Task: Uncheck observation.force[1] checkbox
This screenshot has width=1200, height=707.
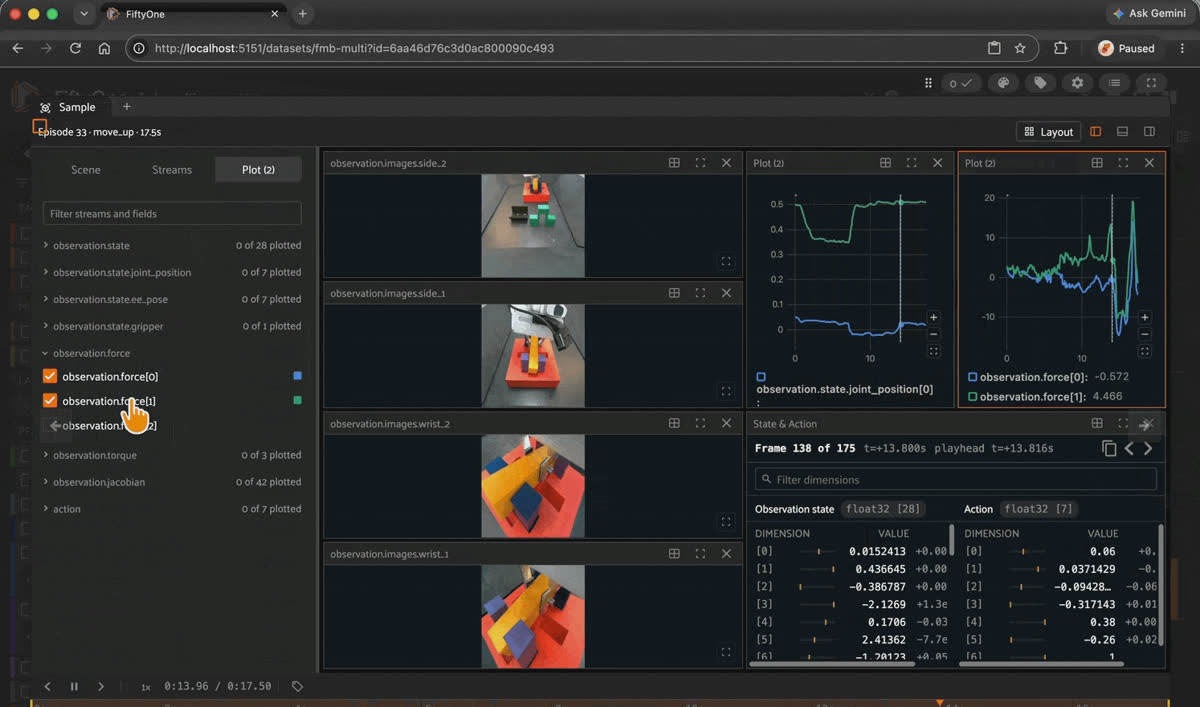Action: coord(50,401)
